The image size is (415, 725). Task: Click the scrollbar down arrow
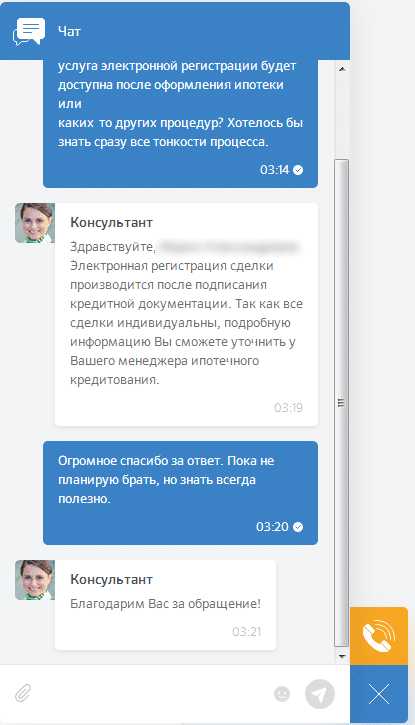point(342,656)
